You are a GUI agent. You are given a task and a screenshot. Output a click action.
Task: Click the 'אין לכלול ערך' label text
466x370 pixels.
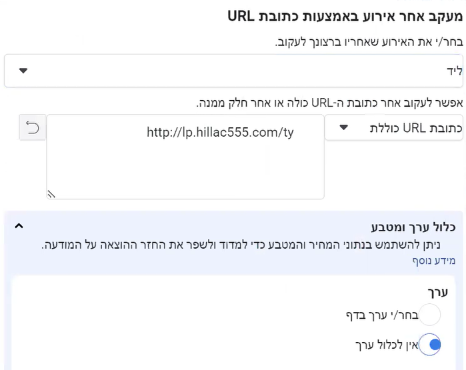[x=386, y=345]
